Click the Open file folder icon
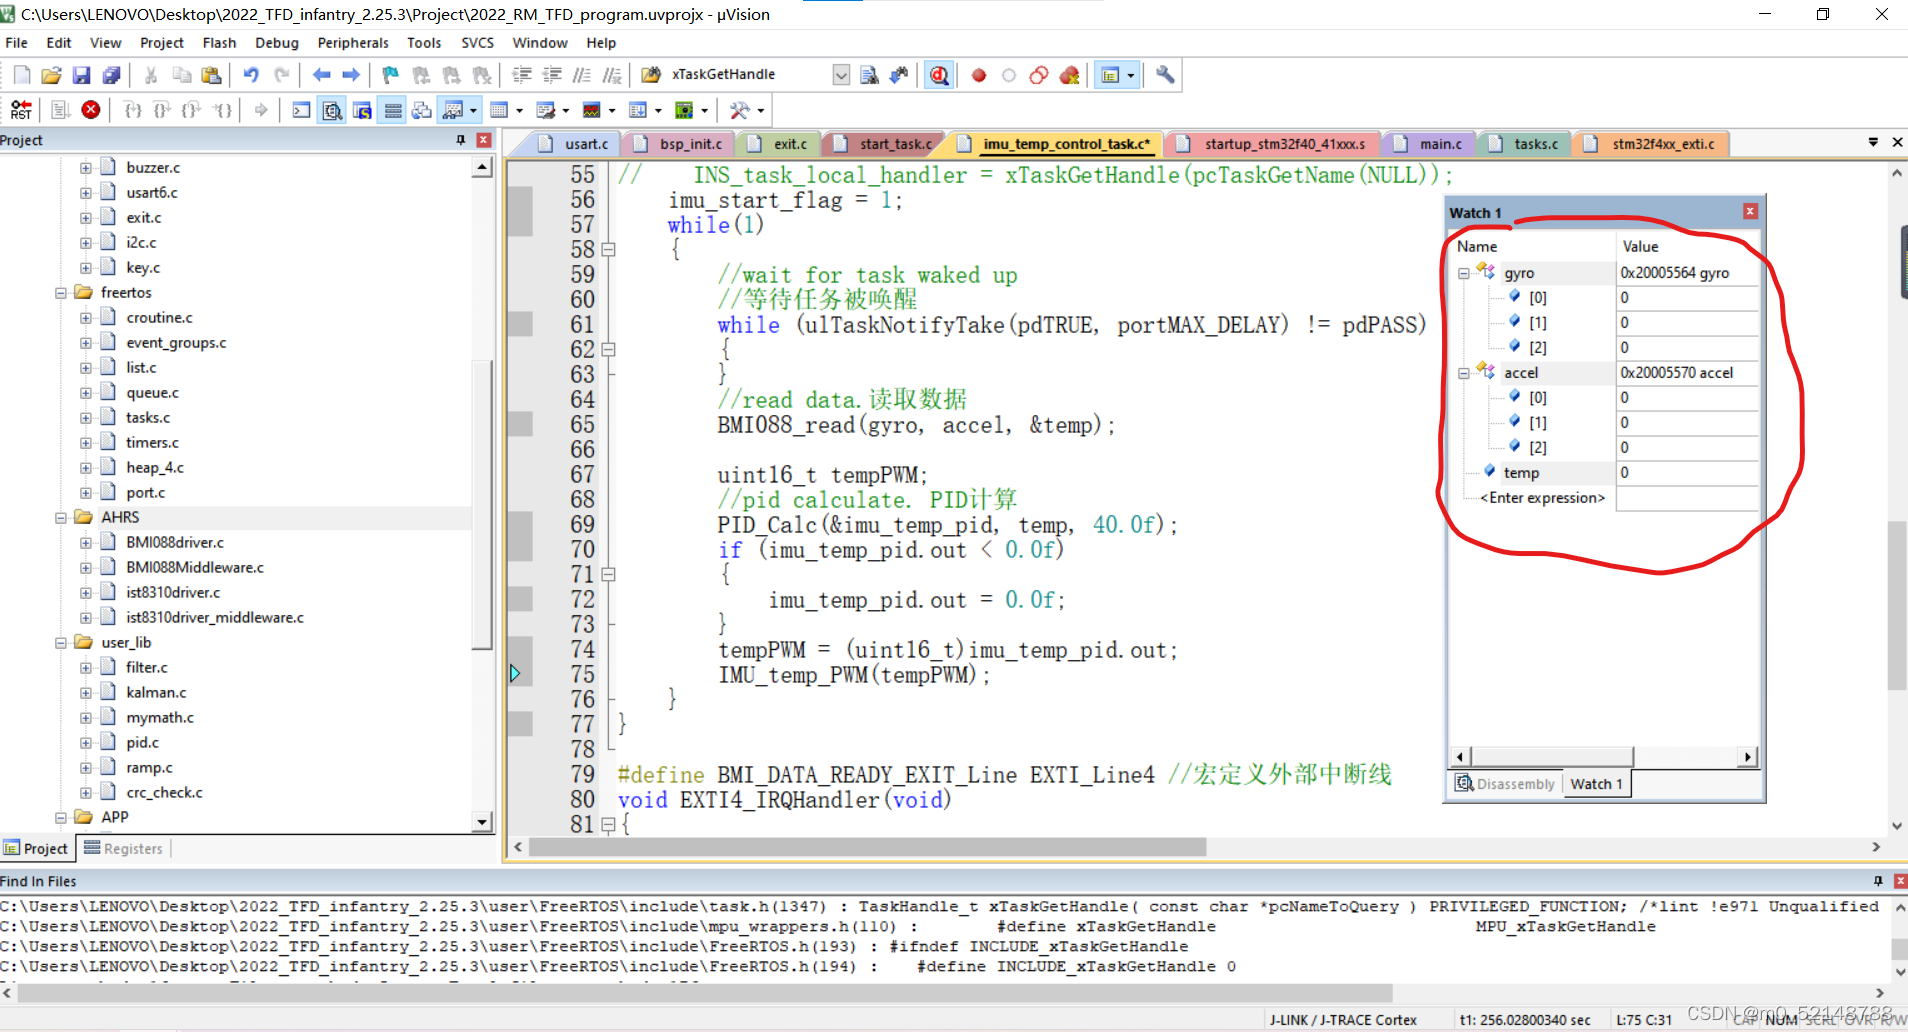Screen dimensions: 1908x1032 (x=52, y=75)
